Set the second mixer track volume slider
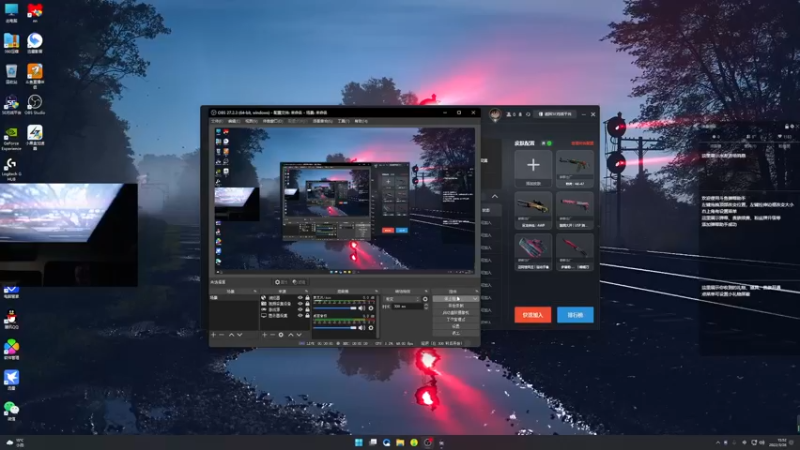This screenshot has height=450, width=800. [x=336, y=328]
